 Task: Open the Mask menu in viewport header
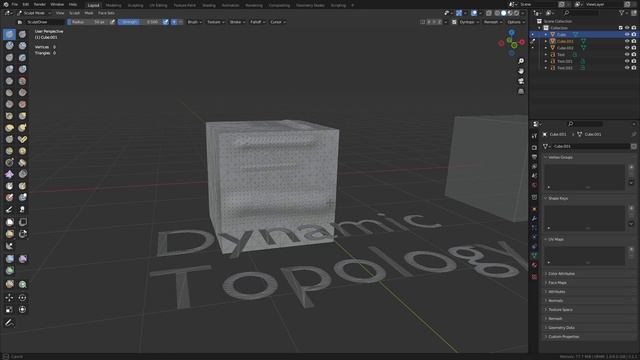[89, 13]
